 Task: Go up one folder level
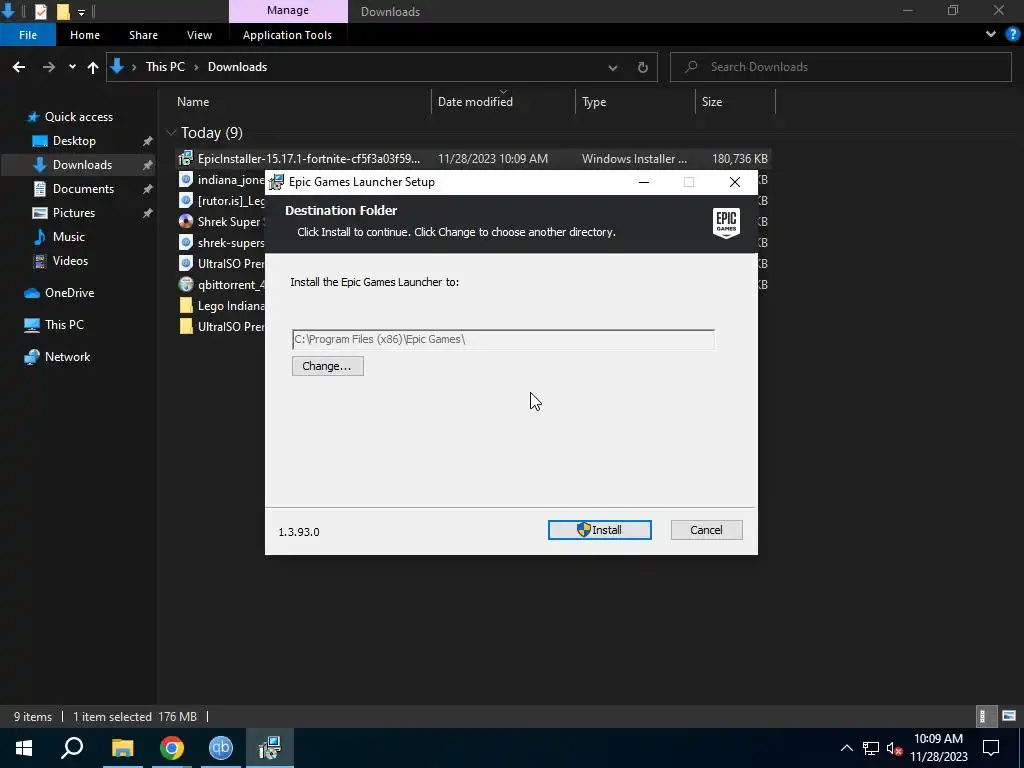(93, 67)
